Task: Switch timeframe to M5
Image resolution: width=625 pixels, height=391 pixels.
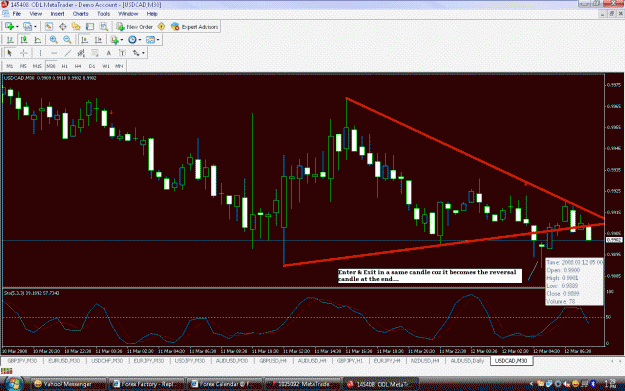Action: coord(24,66)
